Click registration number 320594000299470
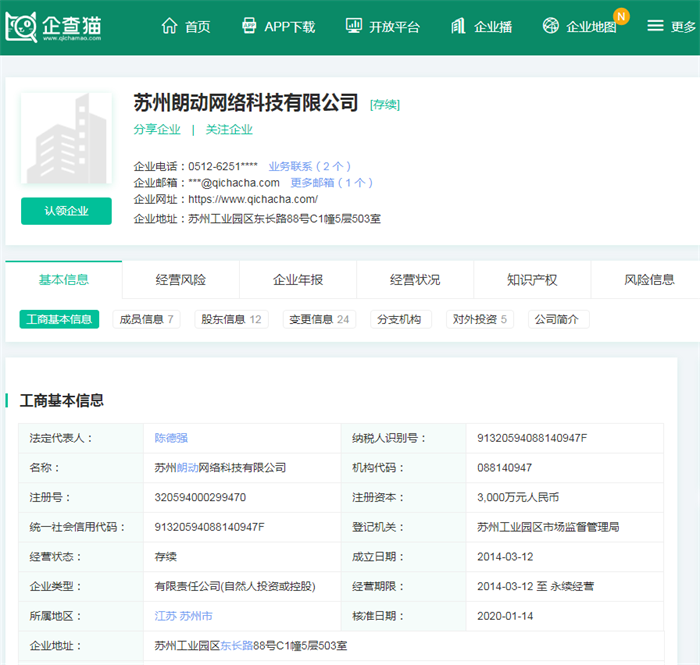Viewport: 700px width, 665px height. coord(200,497)
